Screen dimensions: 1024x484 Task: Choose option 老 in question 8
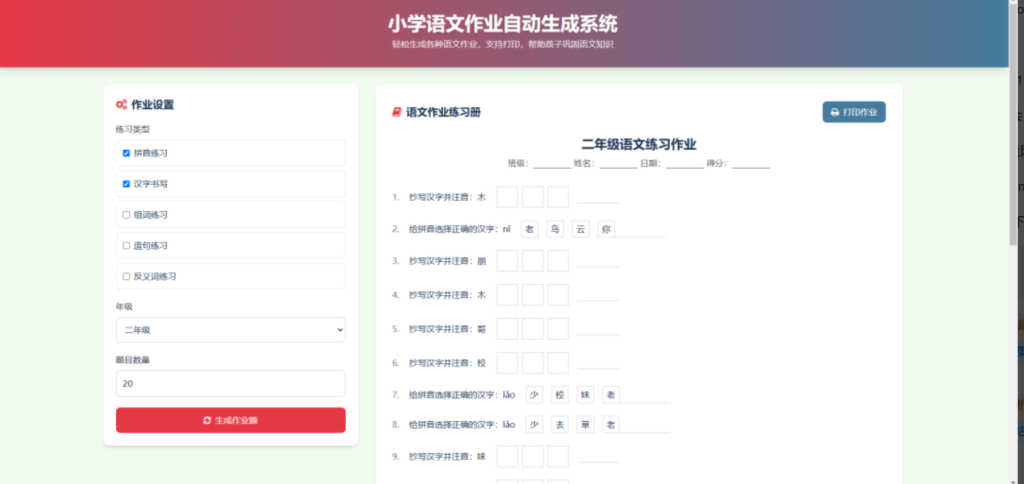coord(611,425)
